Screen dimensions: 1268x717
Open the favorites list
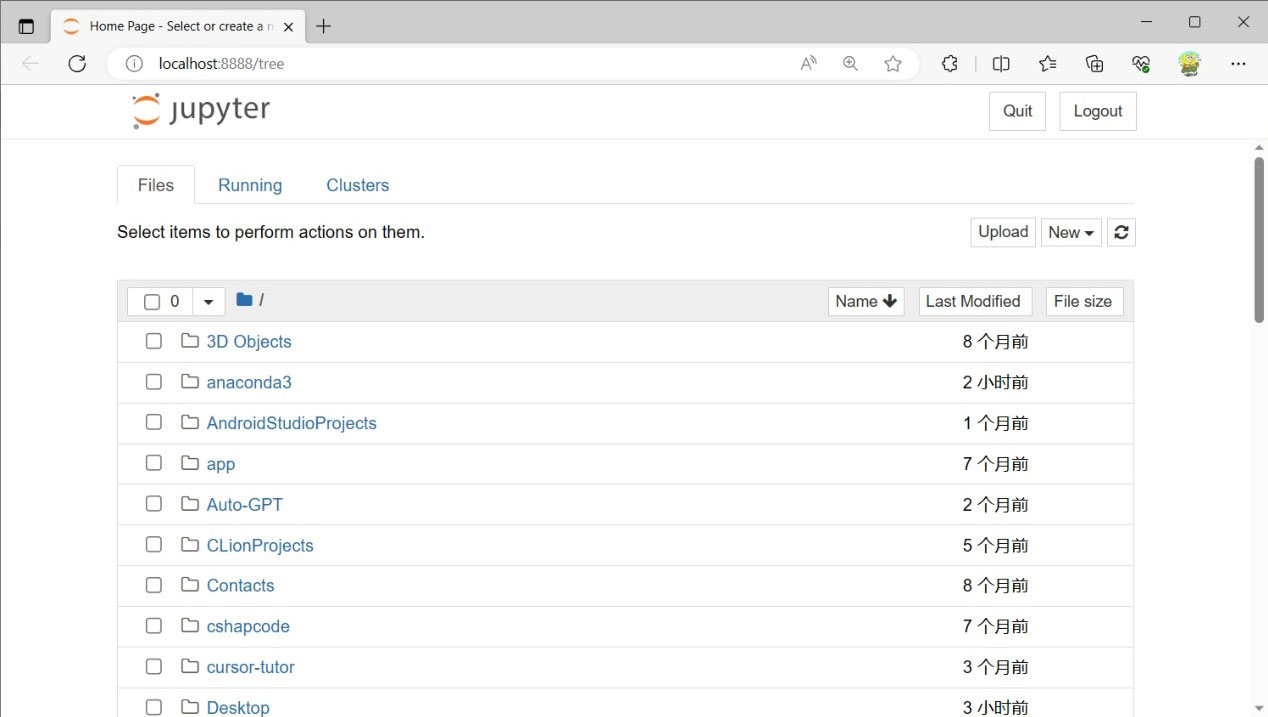tap(1047, 64)
